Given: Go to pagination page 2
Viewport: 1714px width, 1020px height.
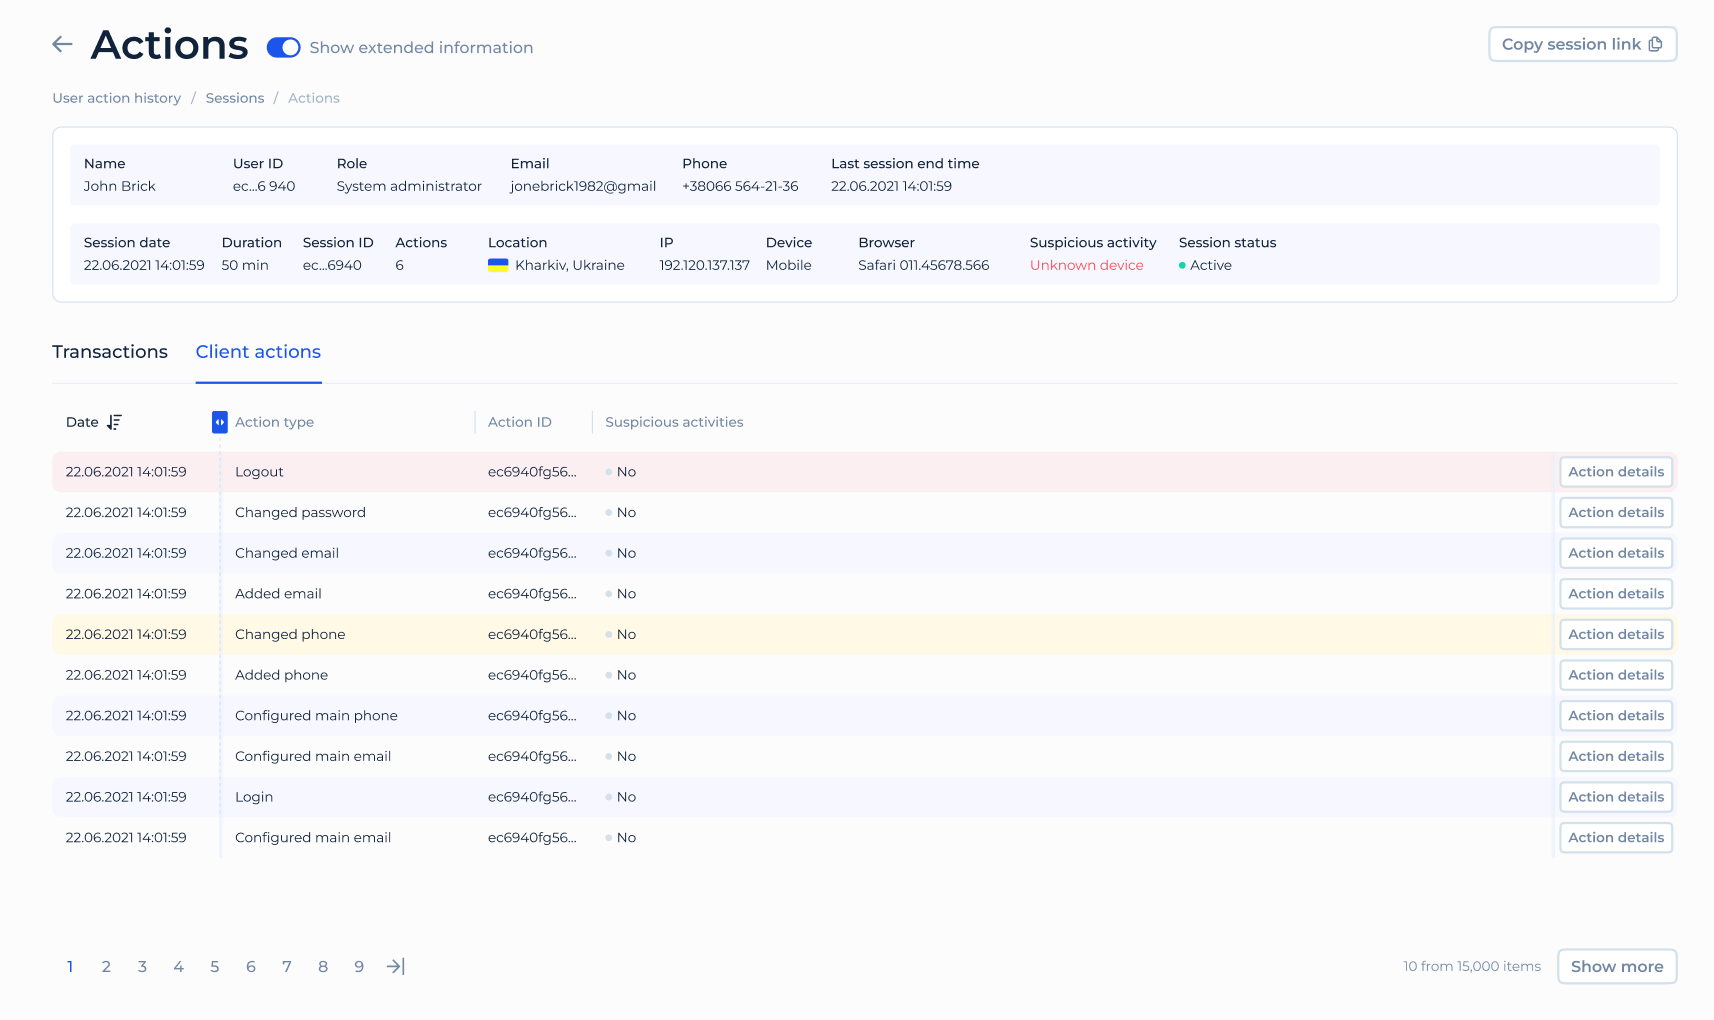Looking at the screenshot, I should click(106, 967).
